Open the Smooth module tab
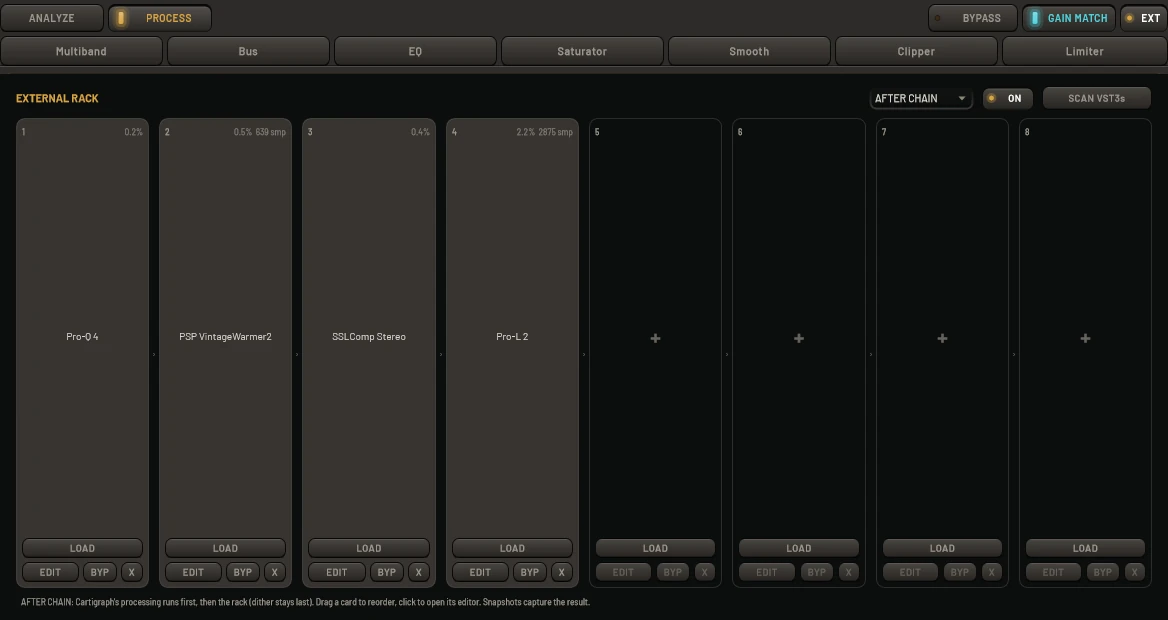 click(749, 51)
